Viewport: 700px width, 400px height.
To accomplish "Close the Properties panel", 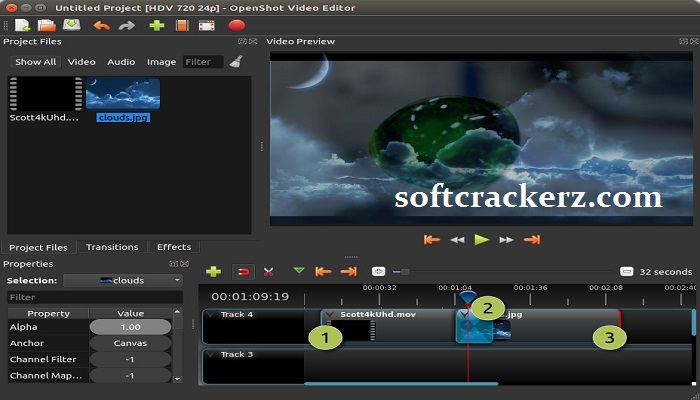I will [185, 264].
